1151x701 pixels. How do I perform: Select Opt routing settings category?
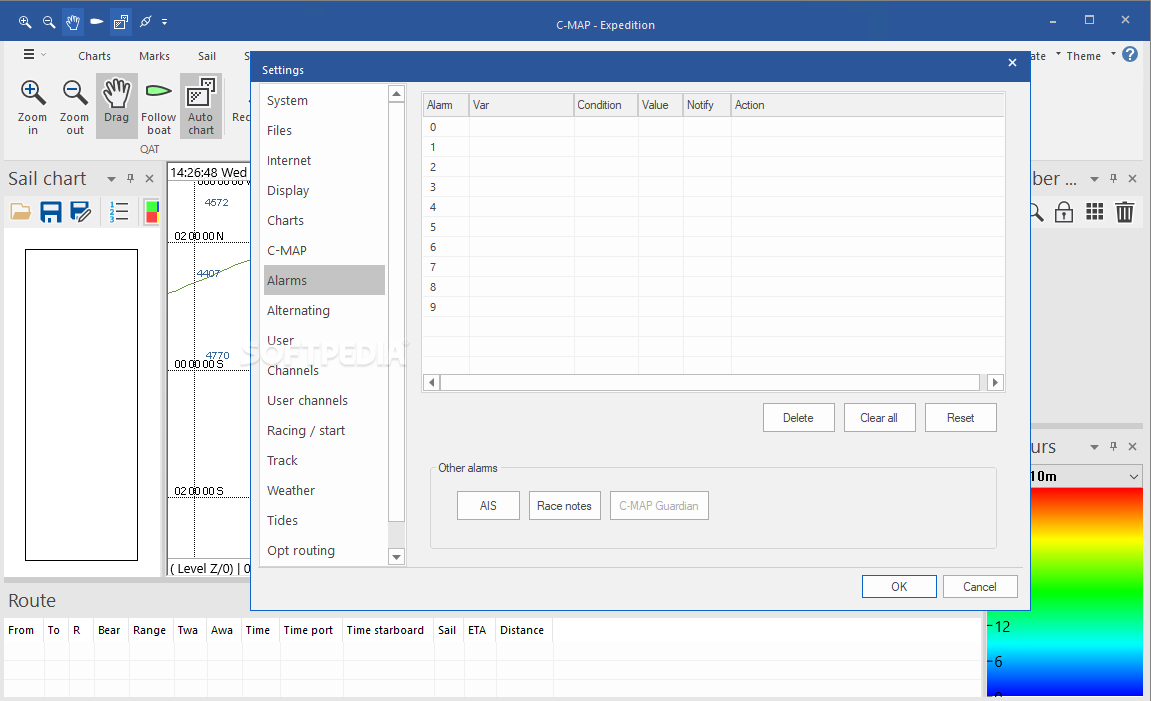click(x=324, y=551)
